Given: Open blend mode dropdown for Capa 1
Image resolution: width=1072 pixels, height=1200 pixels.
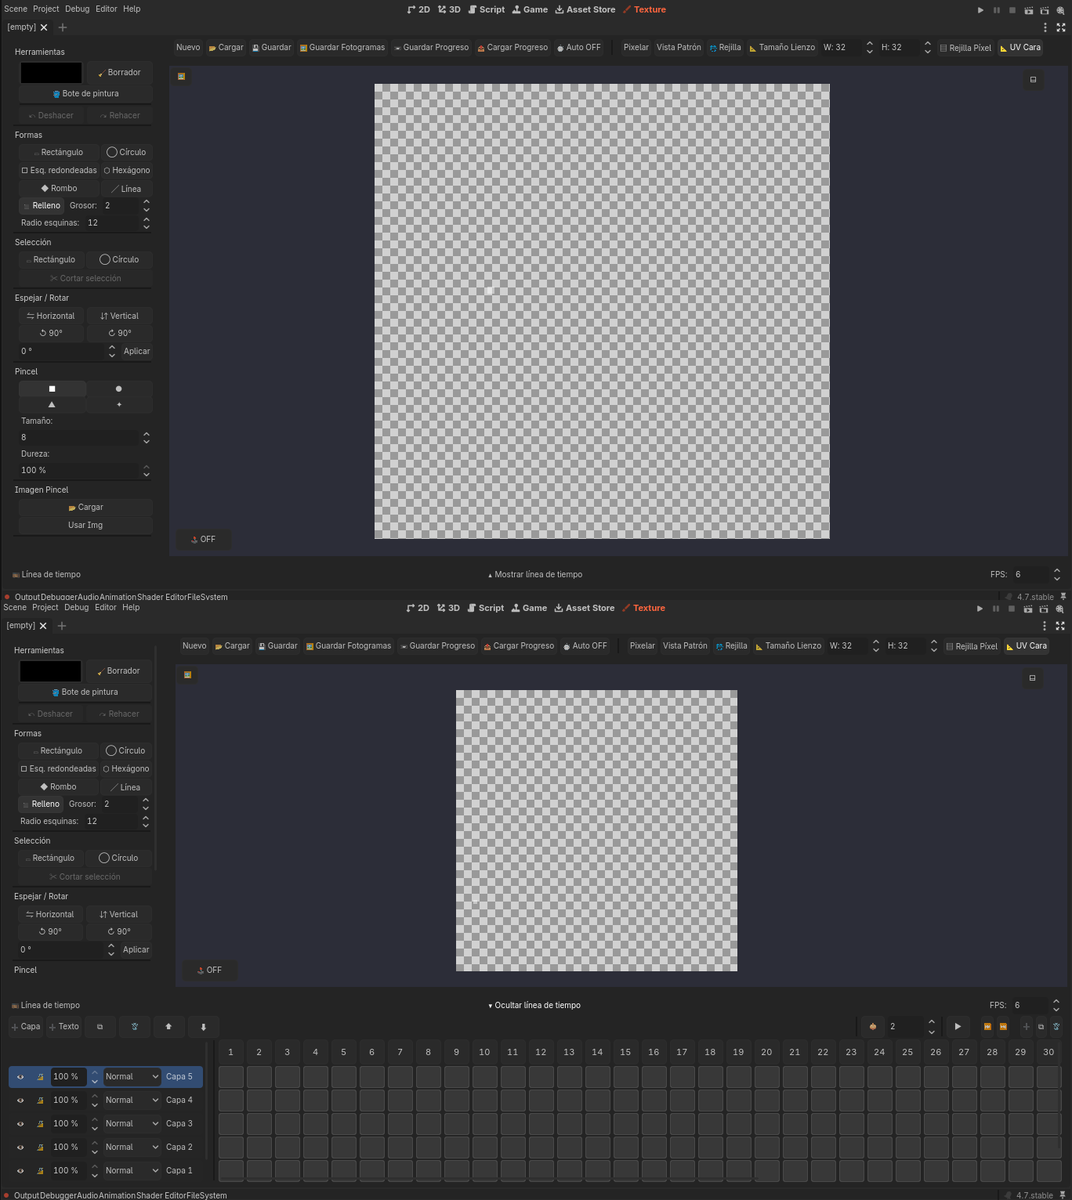Looking at the screenshot, I should pyautogui.click(x=132, y=1171).
